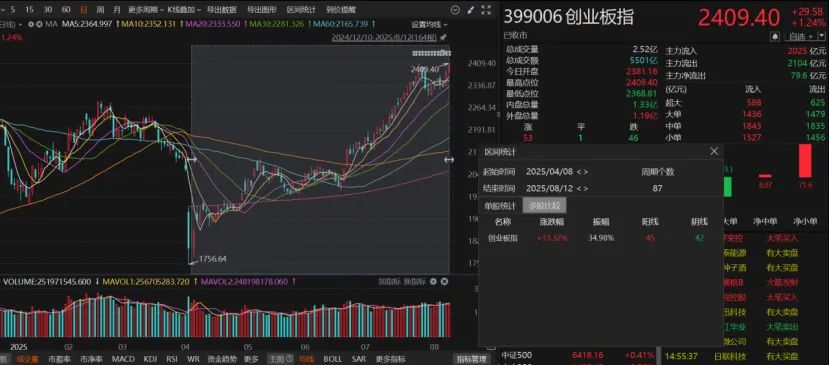The image size is (830, 365).
Task: Open 更多 sub-indicators list
Action: tap(251, 359)
